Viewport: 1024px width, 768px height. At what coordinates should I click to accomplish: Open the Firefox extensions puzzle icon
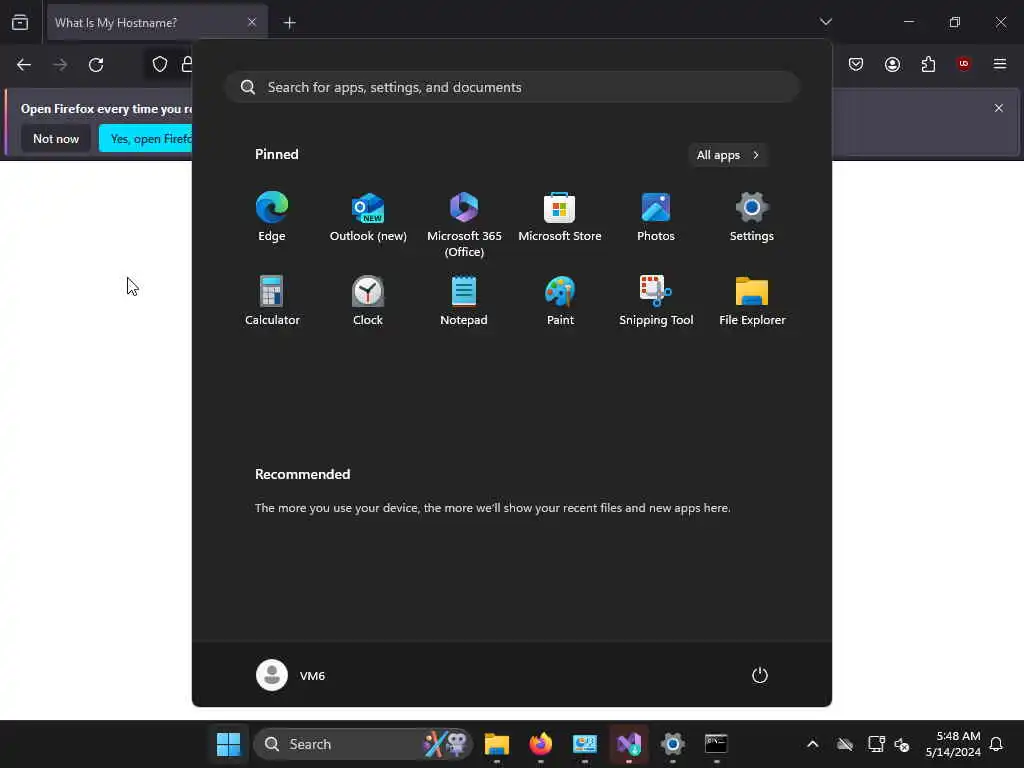(928, 64)
